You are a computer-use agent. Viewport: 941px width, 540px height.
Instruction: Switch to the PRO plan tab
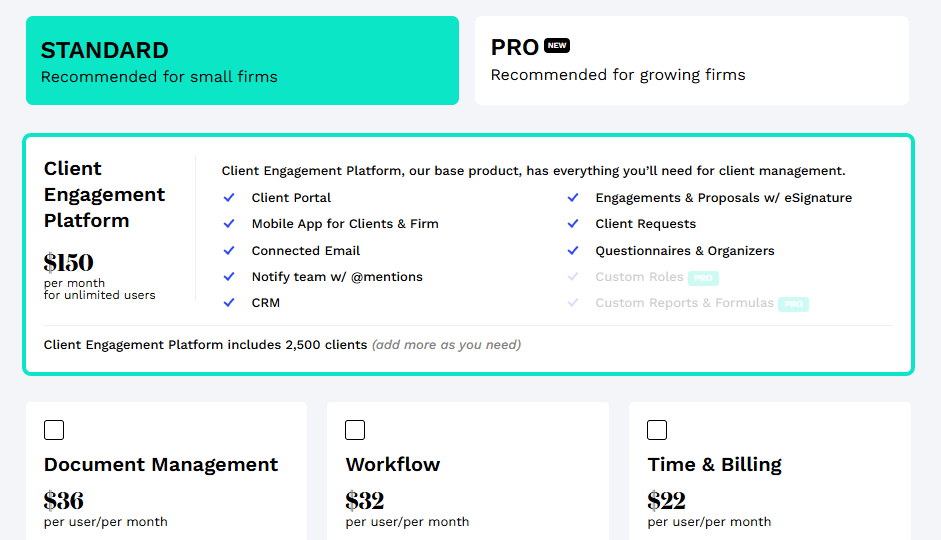click(691, 61)
